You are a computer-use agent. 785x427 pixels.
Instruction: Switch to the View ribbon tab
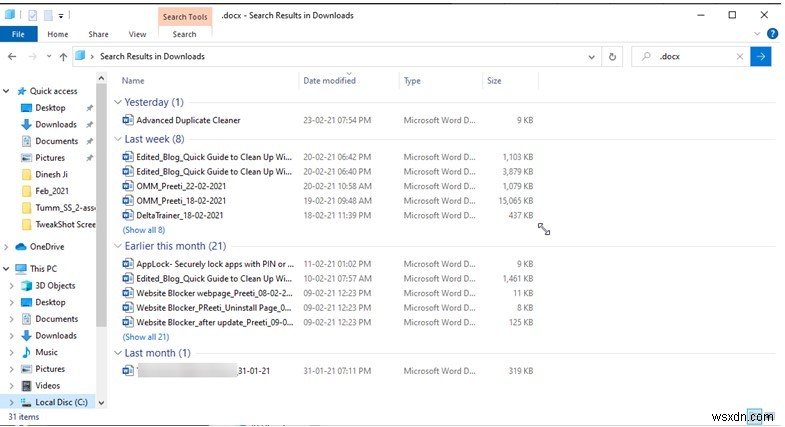pos(137,34)
